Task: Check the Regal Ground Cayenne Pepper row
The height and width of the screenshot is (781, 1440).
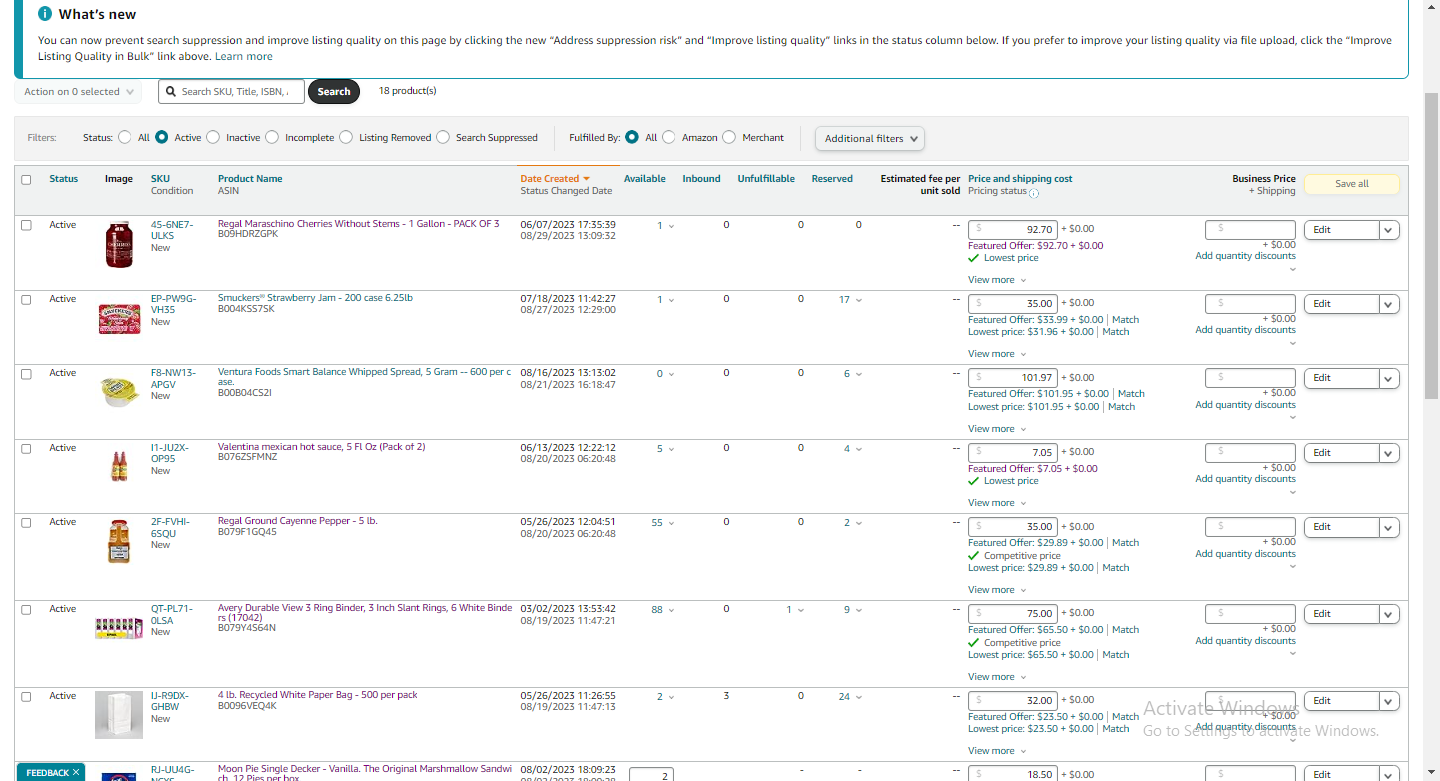Action: (x=26, y=522)
